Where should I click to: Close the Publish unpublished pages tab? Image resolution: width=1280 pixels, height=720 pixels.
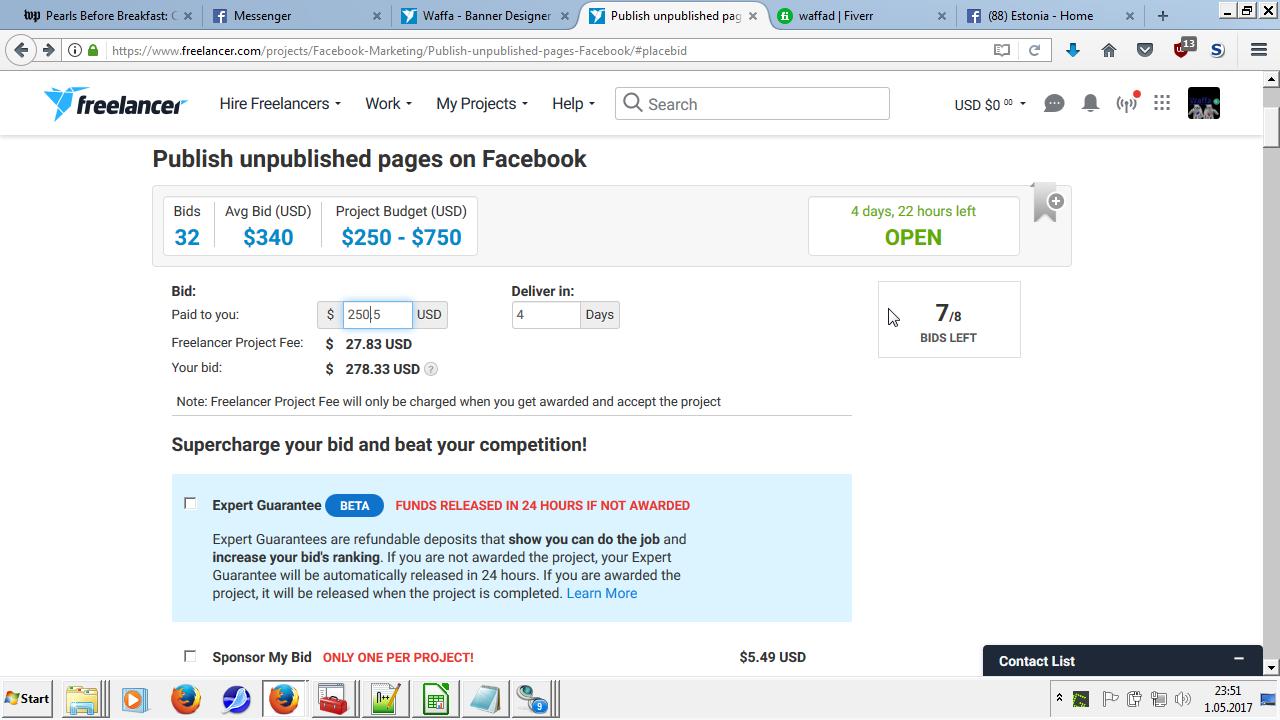[753, 16]
